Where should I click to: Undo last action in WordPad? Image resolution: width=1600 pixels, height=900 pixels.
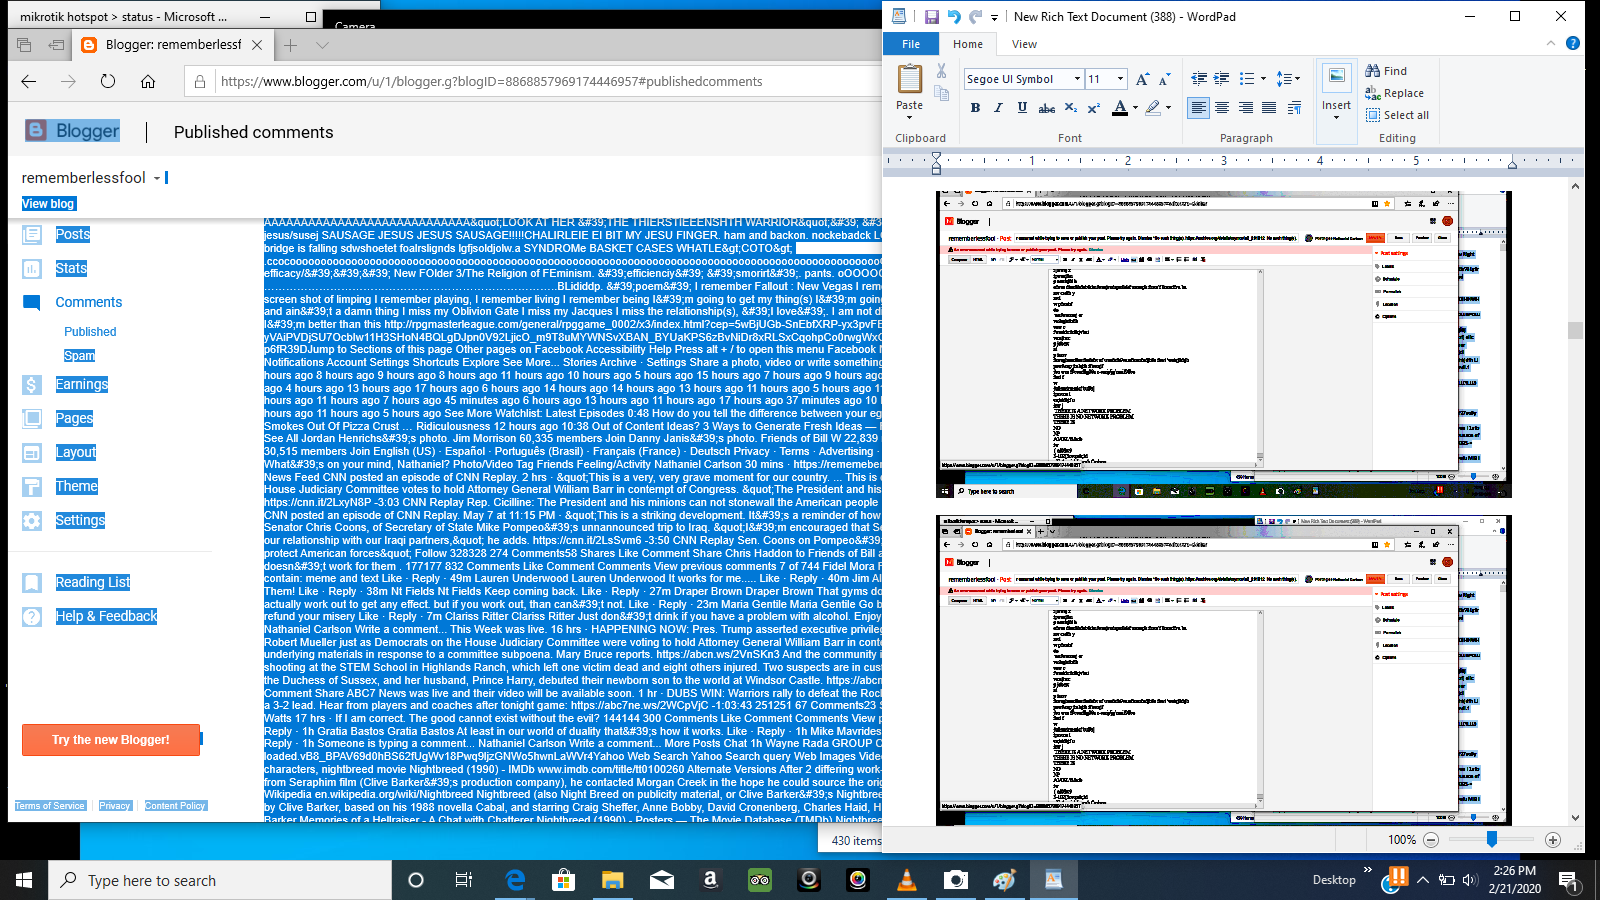pyautogui.click(x=953, y=17)
